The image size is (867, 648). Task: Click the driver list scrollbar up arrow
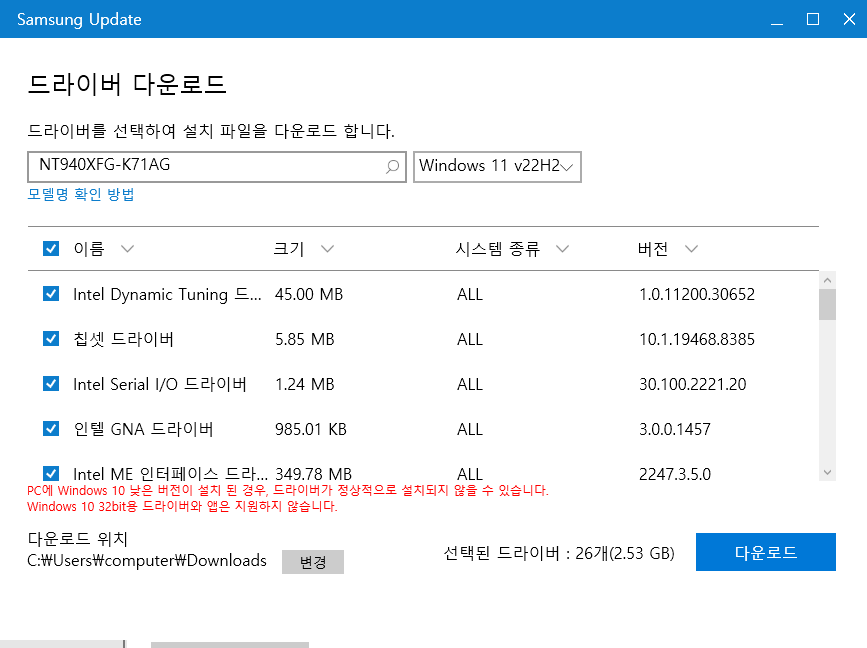click(x=827, y=280)
